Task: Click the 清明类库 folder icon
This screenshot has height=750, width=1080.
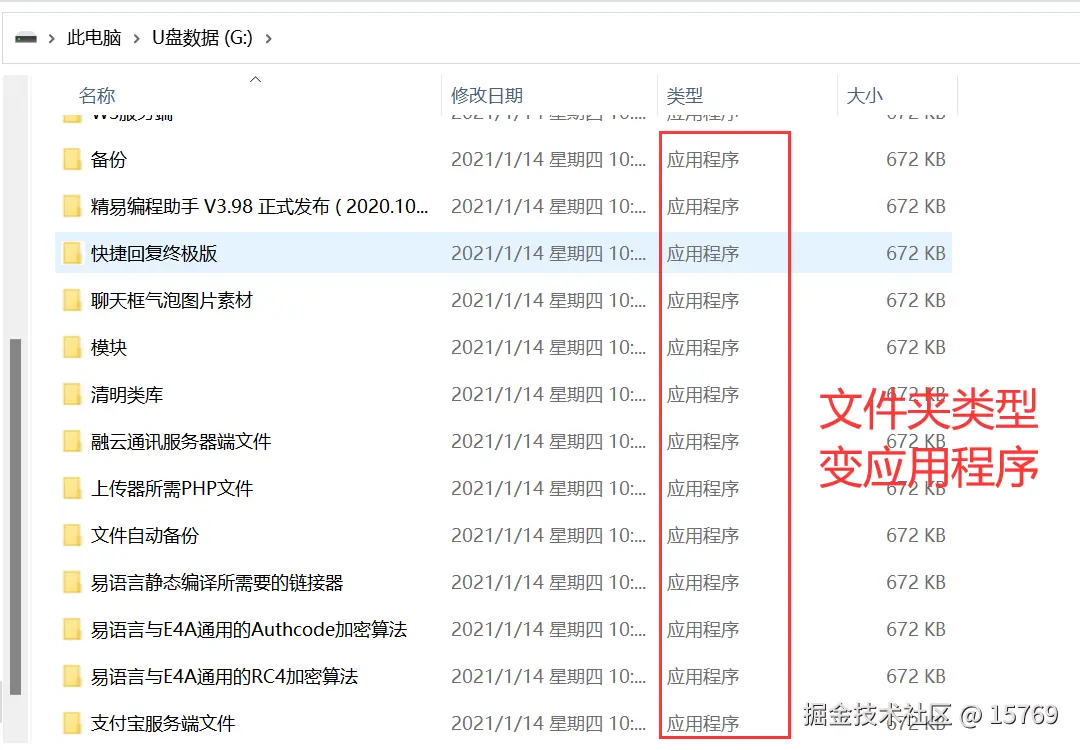Action: pos(72,394)
